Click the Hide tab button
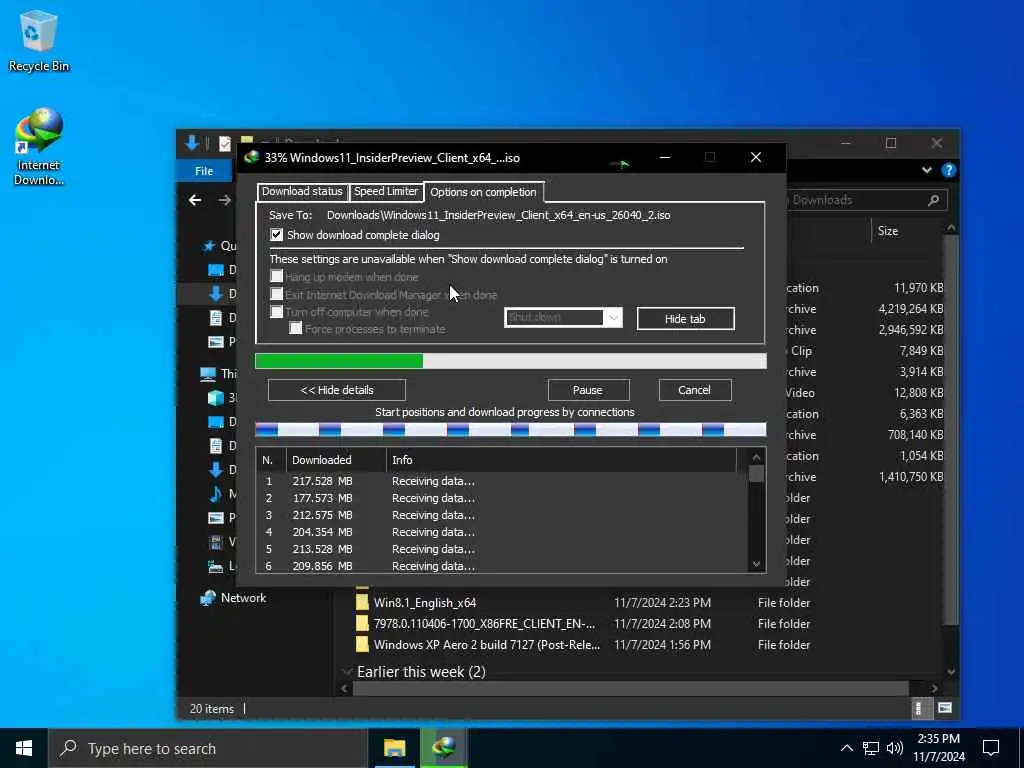The width and height of the screenshot is (1024, 768). point(685,319)
